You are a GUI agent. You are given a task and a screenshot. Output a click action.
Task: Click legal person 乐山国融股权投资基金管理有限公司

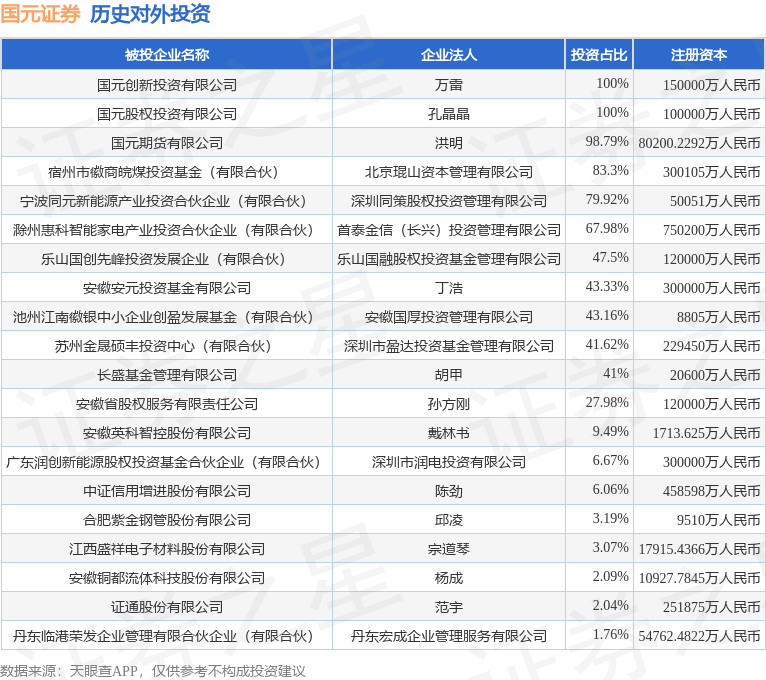point(448,259)
